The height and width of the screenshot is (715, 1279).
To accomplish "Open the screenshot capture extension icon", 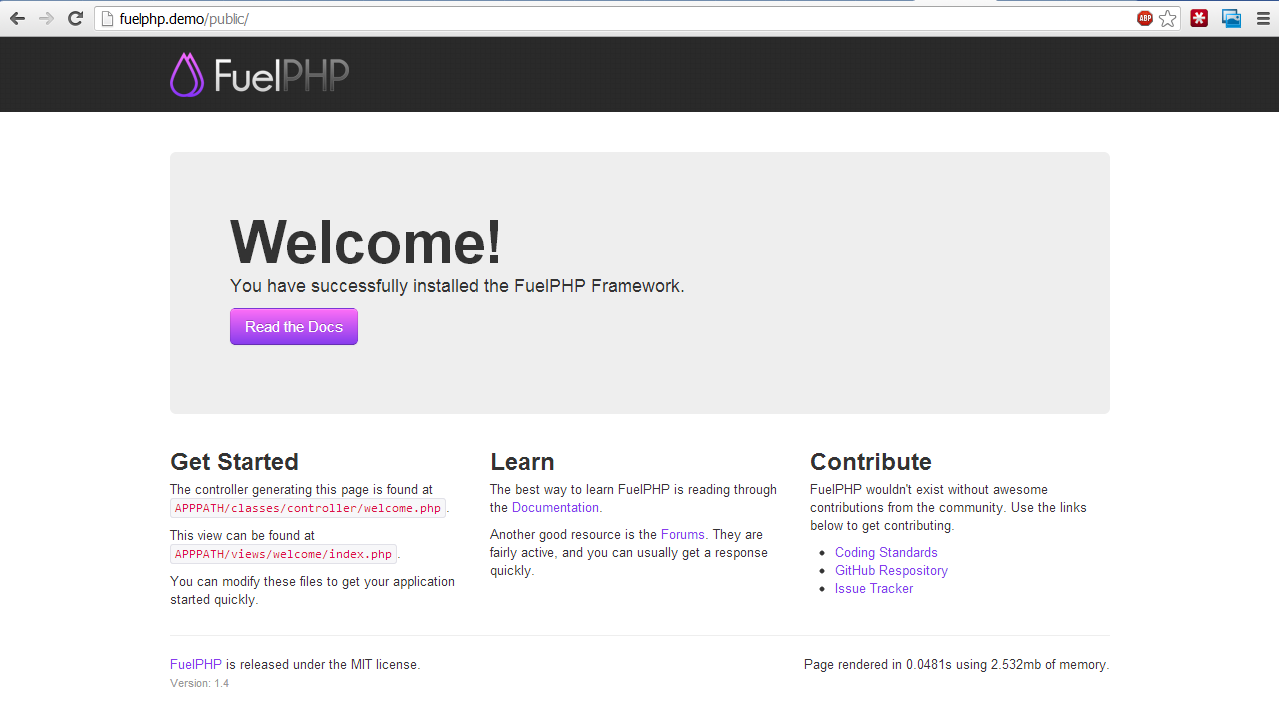I will click(1230, 18).
